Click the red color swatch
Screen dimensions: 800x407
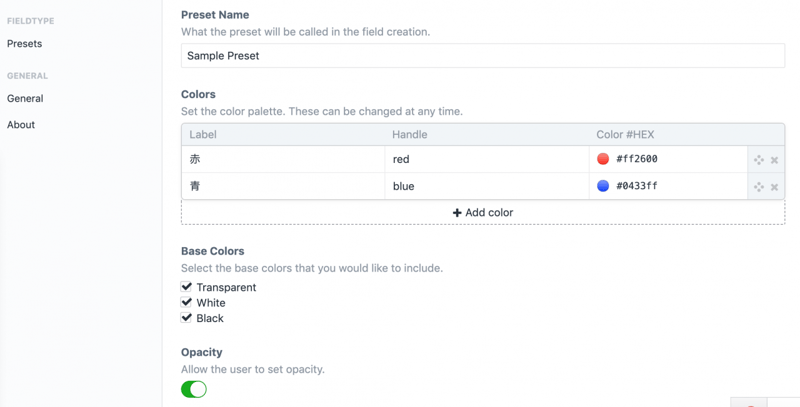pos(603,159)
